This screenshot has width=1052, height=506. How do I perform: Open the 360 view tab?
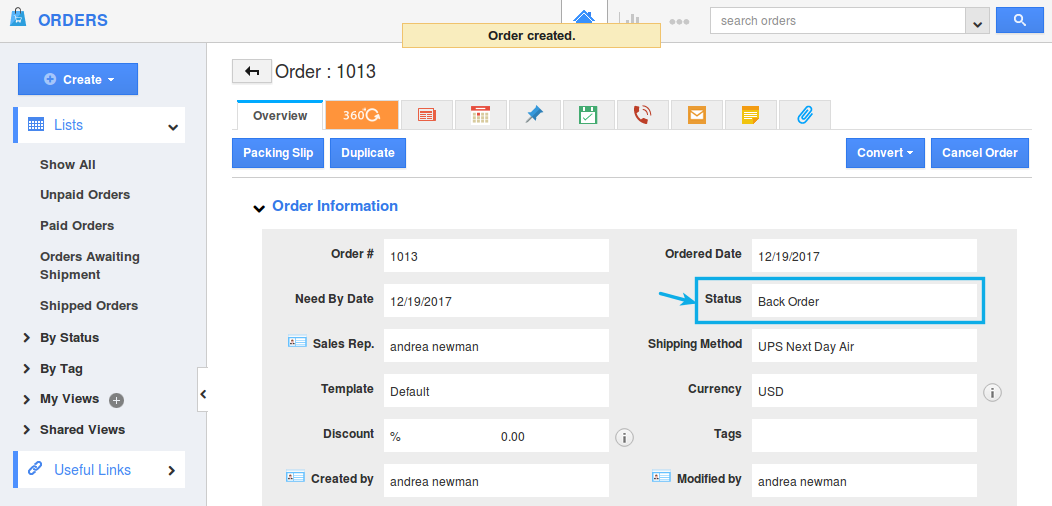[x=361, y=115]
